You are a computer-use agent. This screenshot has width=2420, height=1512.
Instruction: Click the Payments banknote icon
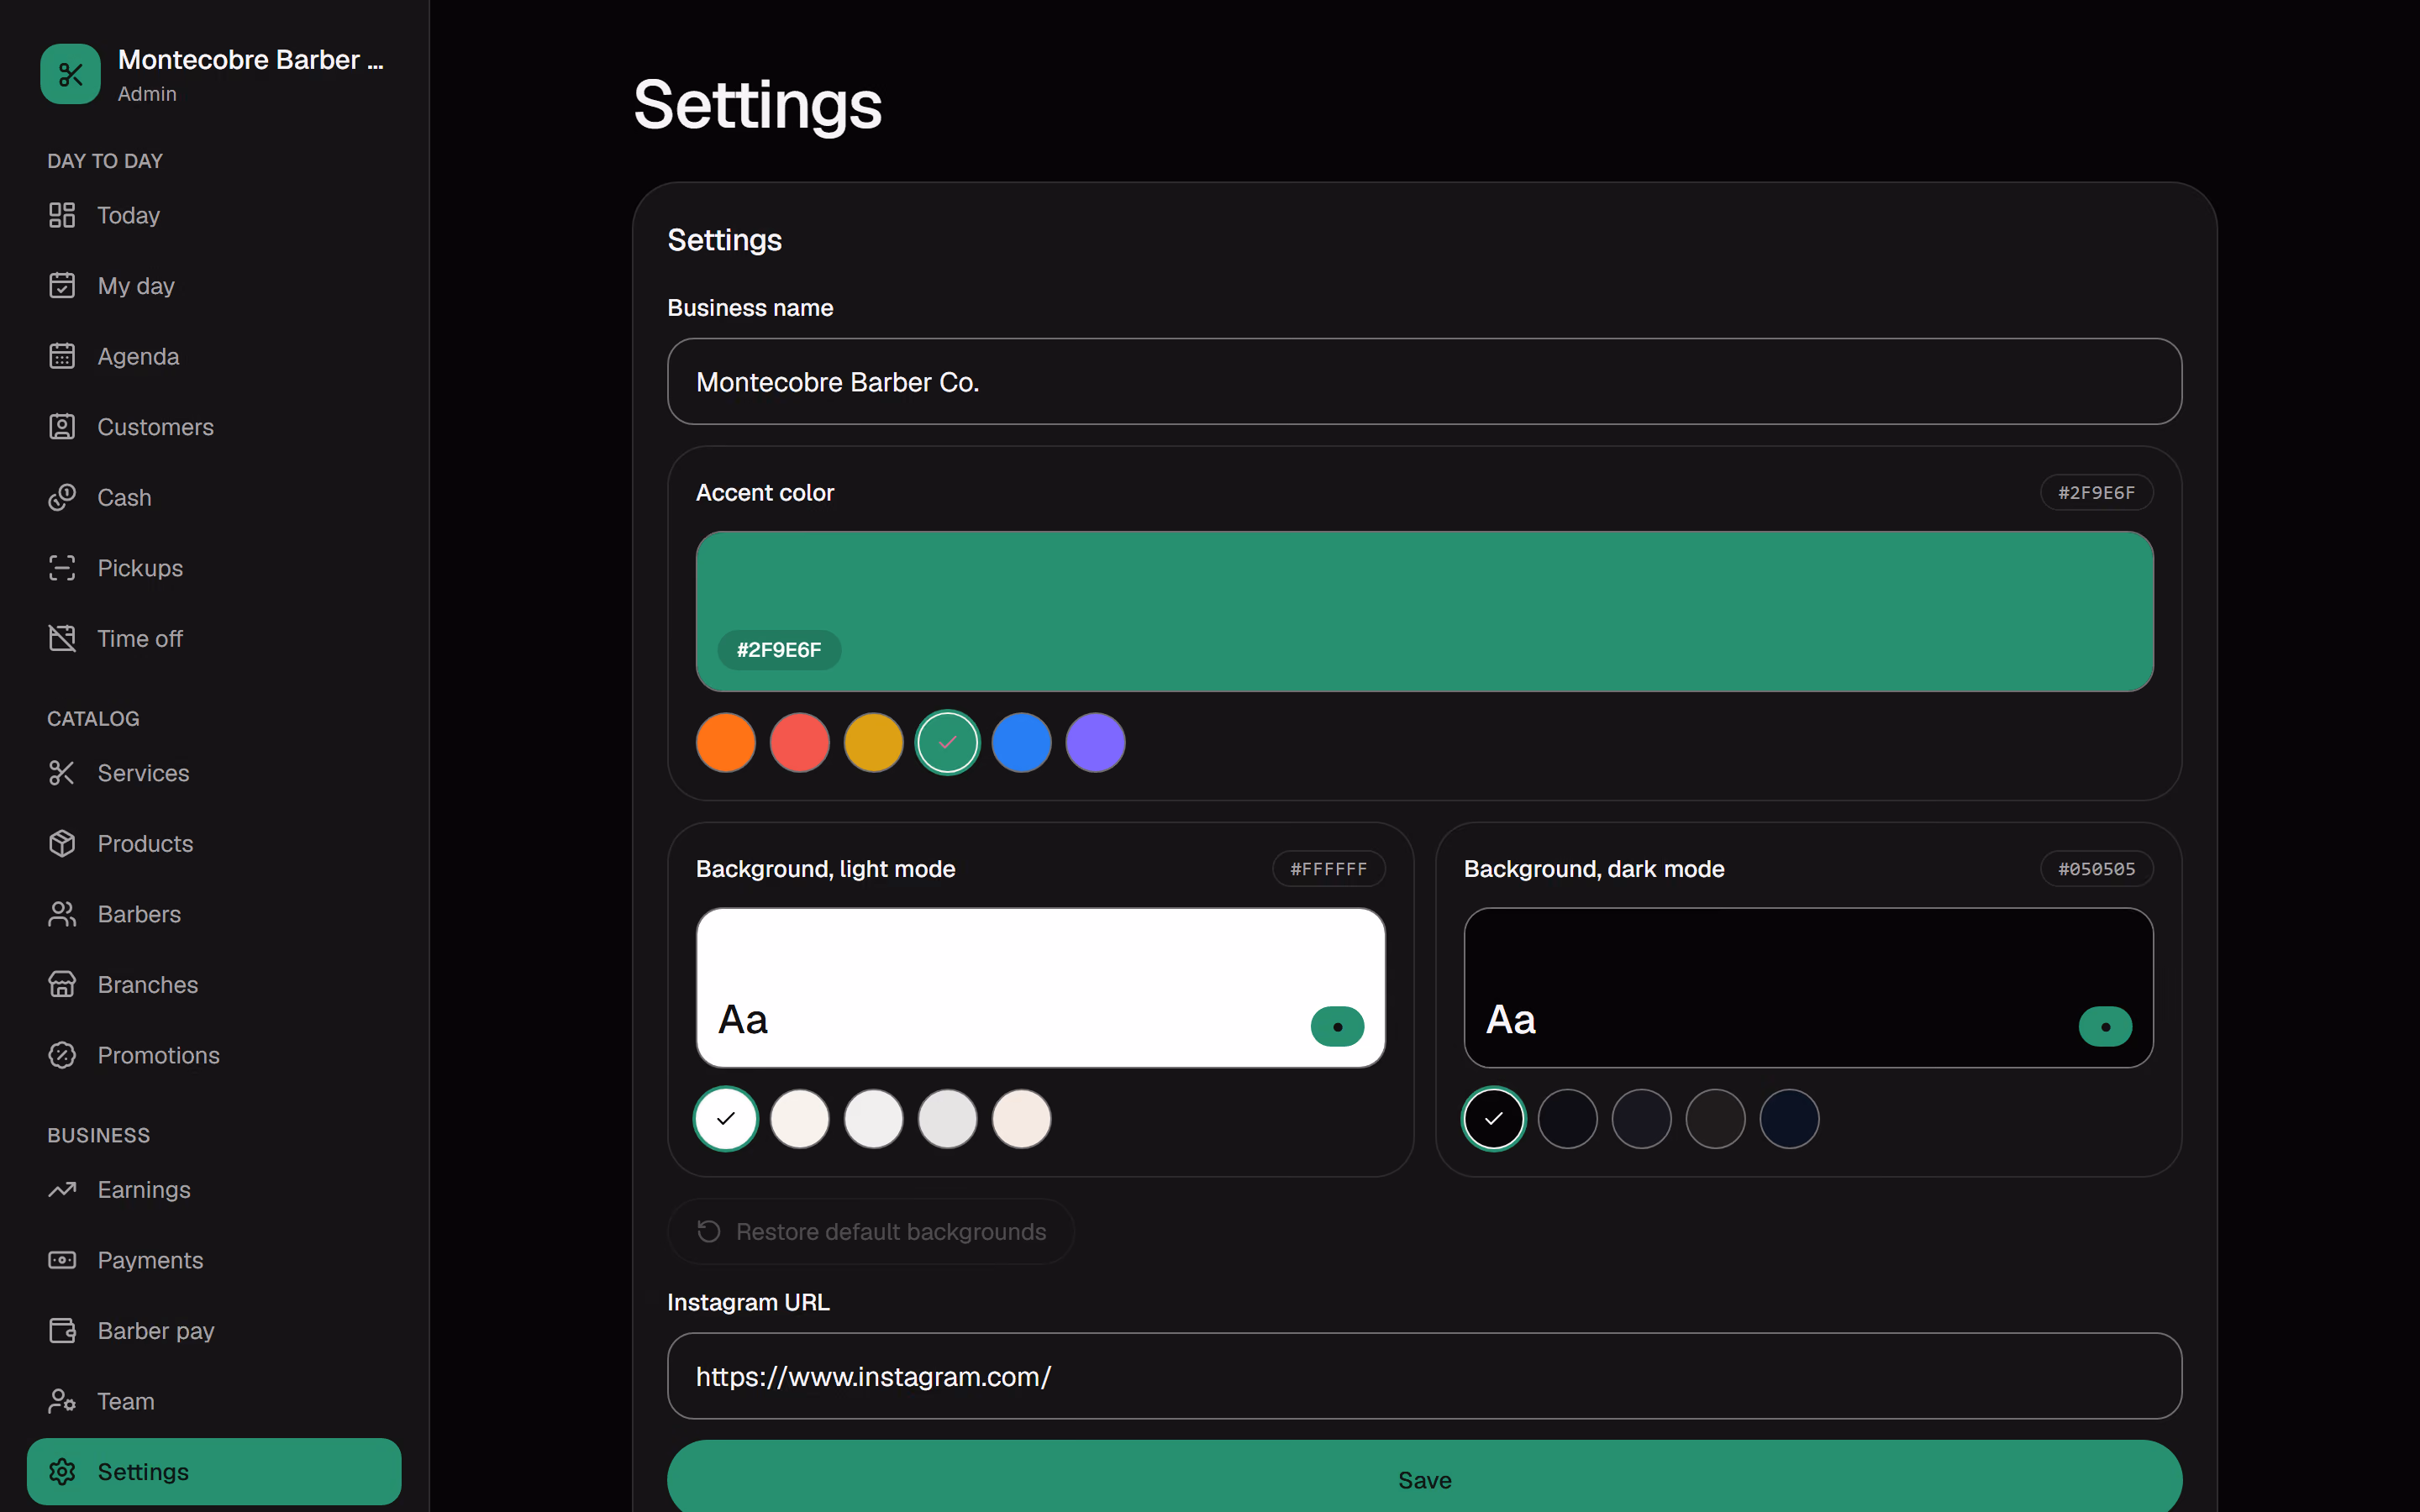pyautogui.click(x=62, y=1260)
